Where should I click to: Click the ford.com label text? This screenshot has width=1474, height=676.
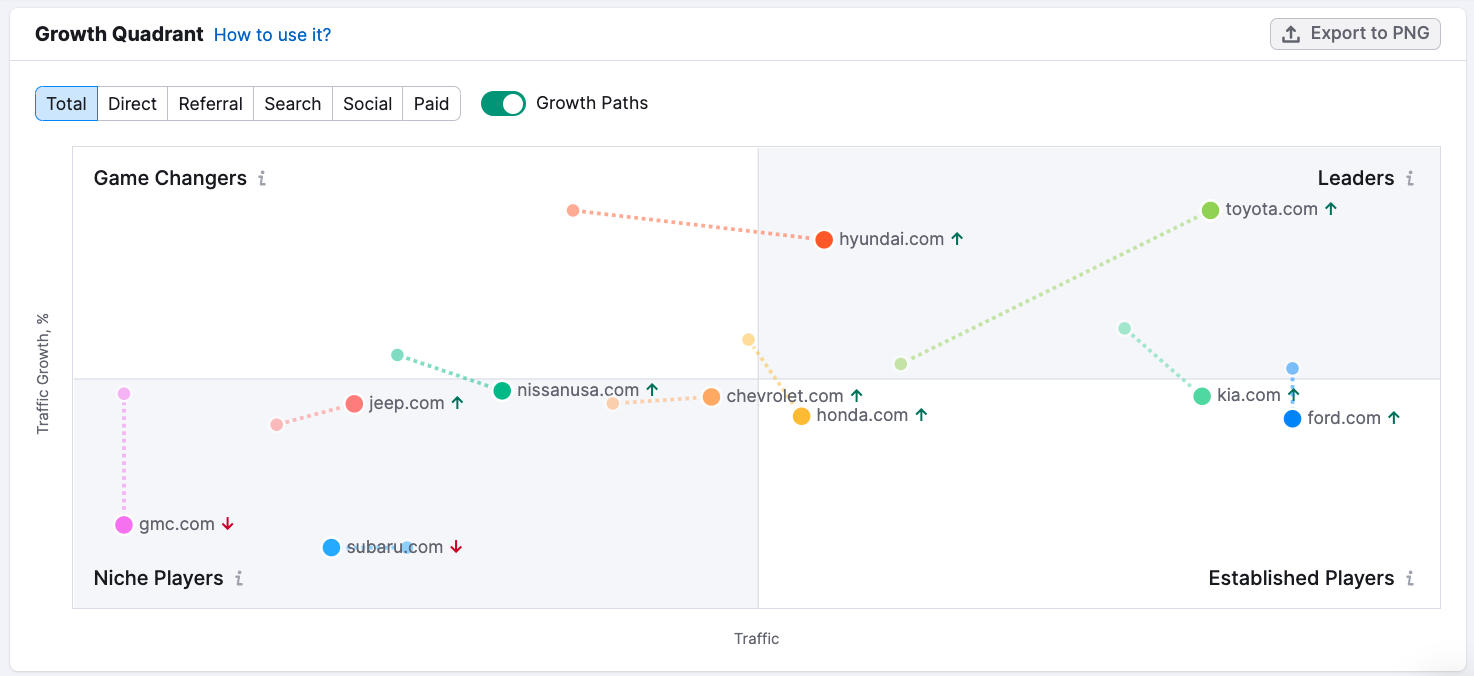pyautogui.click(x=1344, y=418)
